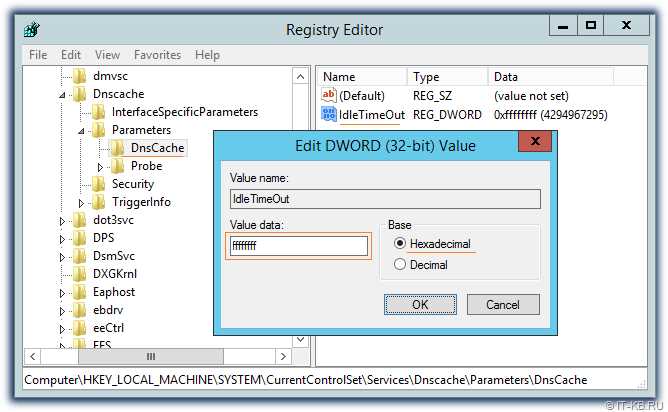The height and width of the screenshot is (412, 668).
Task: Click the tree vertical scrollbar up arrow
Action: [x=300, y=77]
